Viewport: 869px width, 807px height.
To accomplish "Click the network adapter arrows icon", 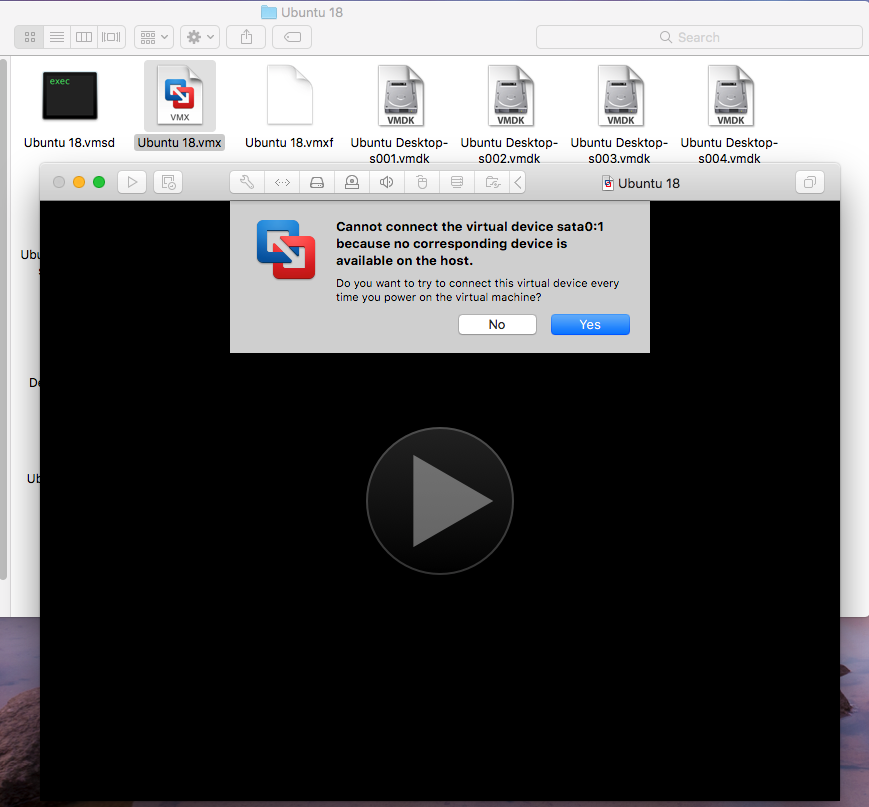I will pyautogui.click(x=282, y=182).
